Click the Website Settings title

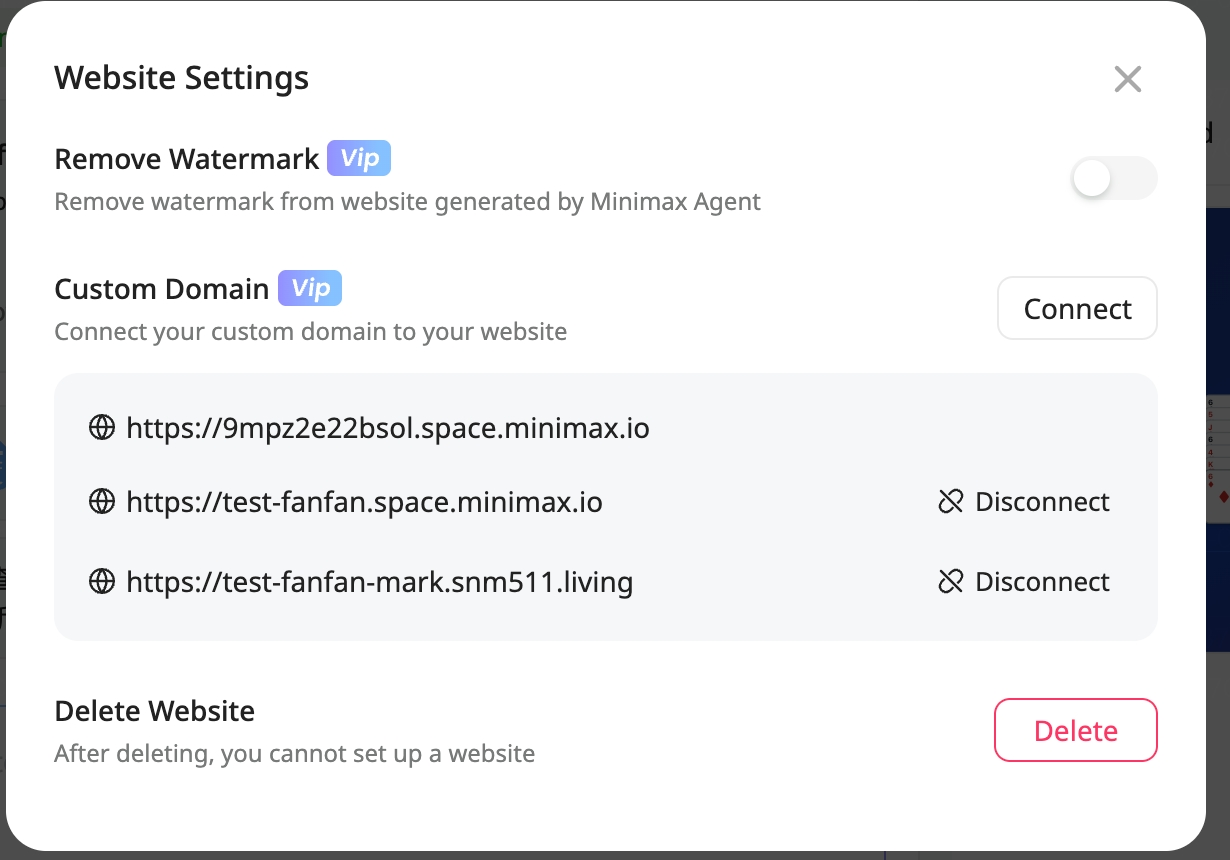coord(181,78)
